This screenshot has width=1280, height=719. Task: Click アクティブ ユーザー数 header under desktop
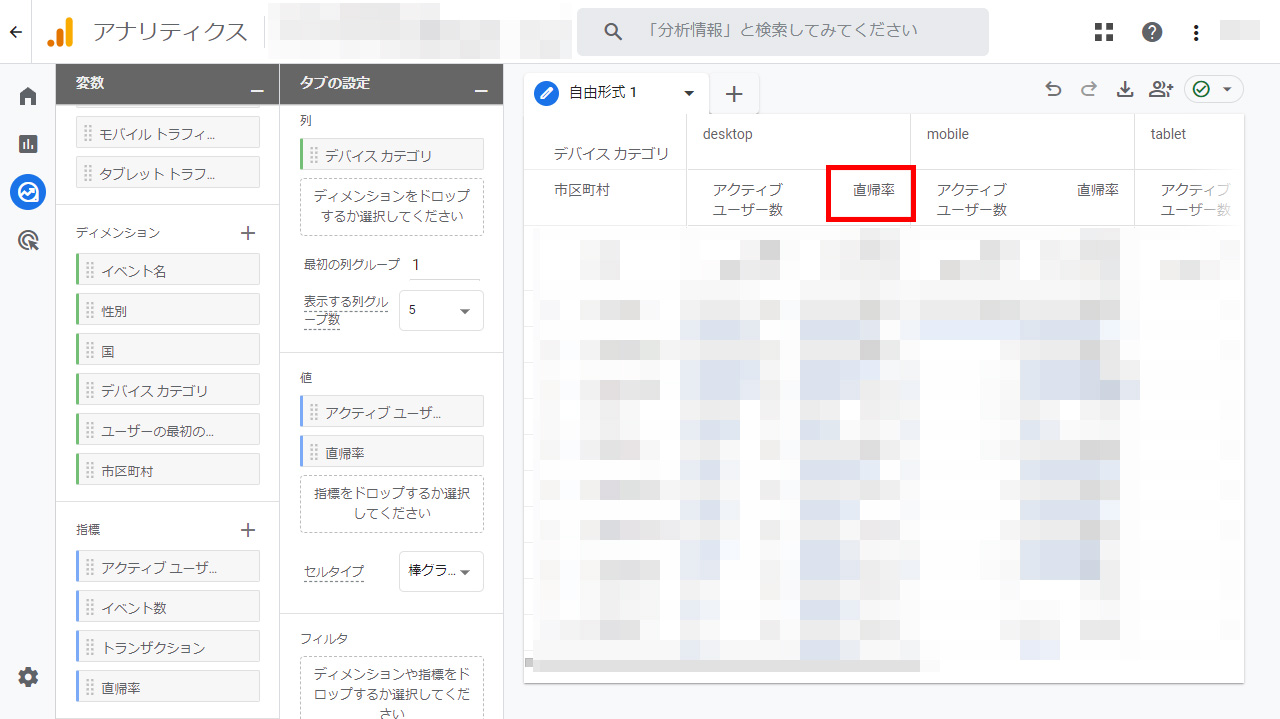[x=748, y=200]
